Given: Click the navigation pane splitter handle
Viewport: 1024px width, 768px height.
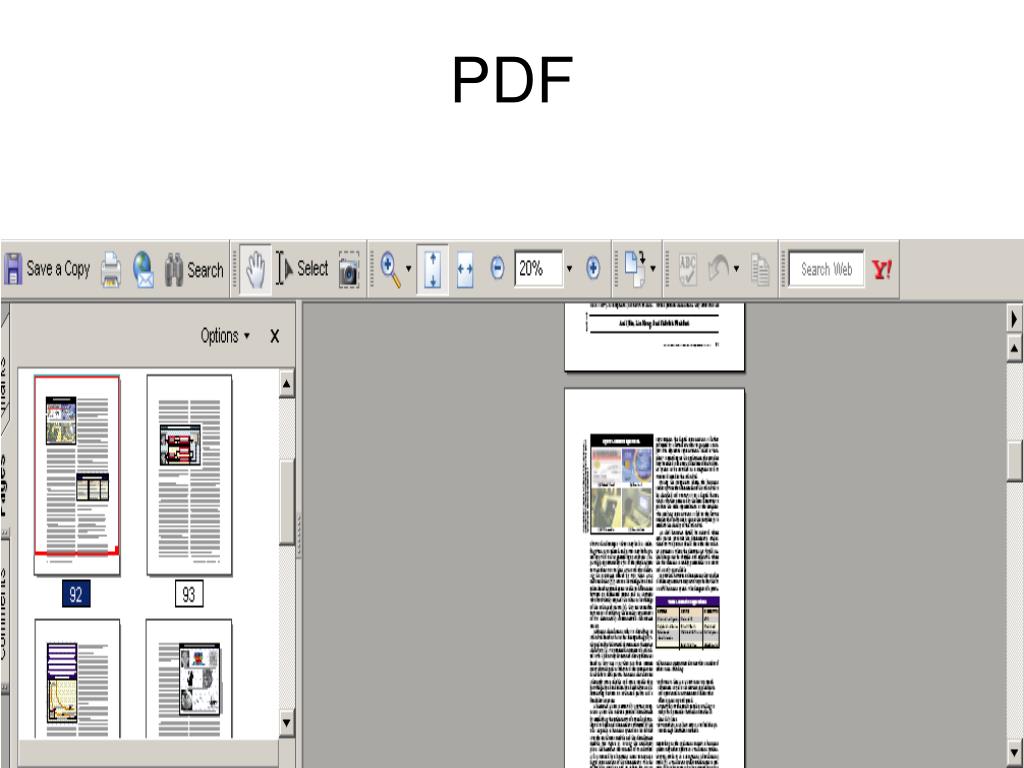Looking at the screenshot, I should pos(298,536).
